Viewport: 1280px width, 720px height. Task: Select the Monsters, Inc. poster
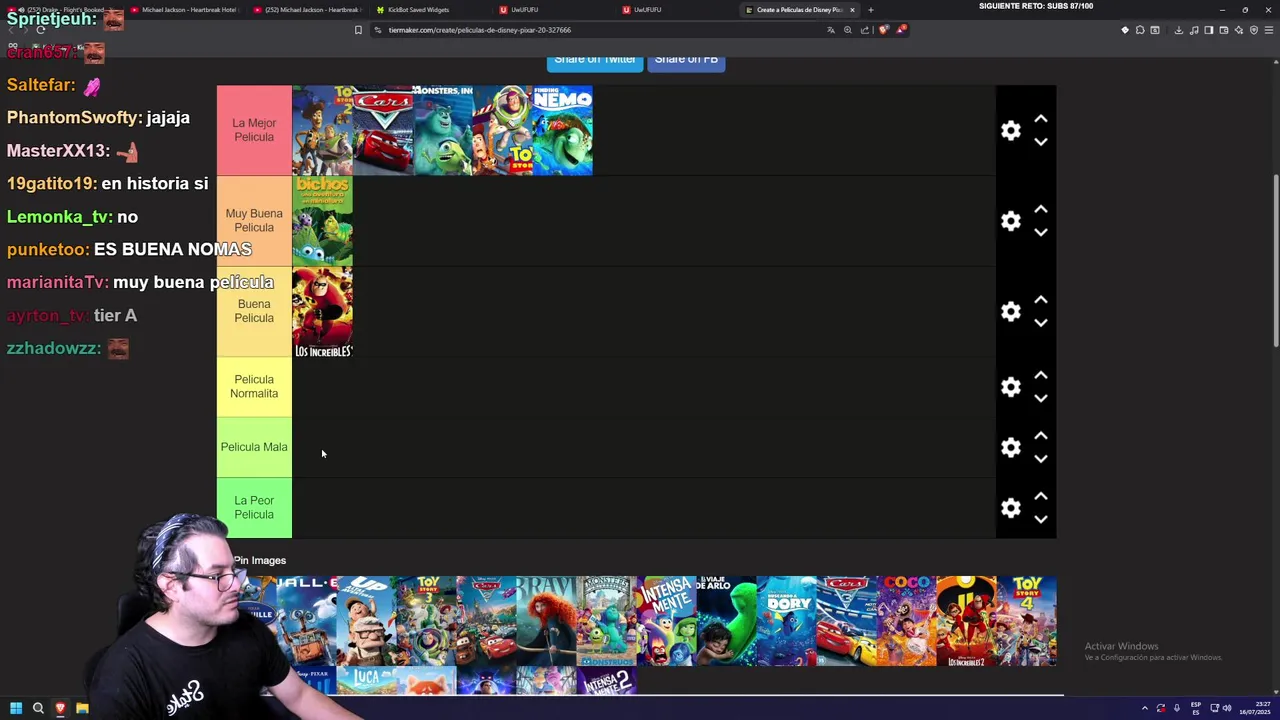click(x=442, y=131)
